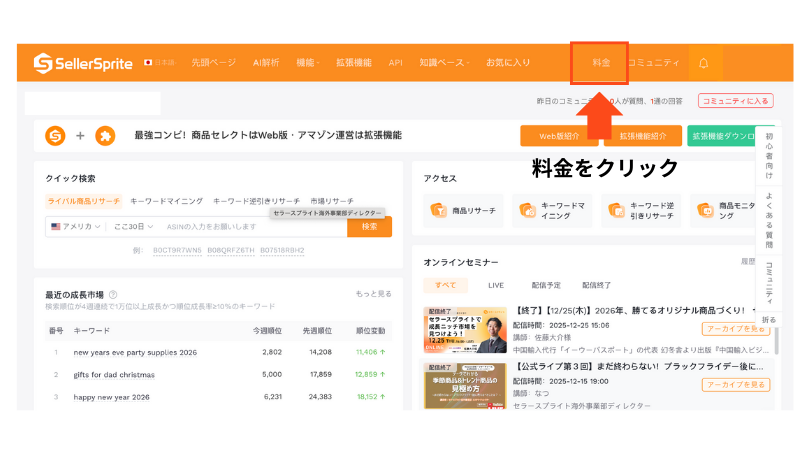Viewport: 810px width, 454px height.
Task: Click the orange S circle icon in banner
Action: click(55, 135)
